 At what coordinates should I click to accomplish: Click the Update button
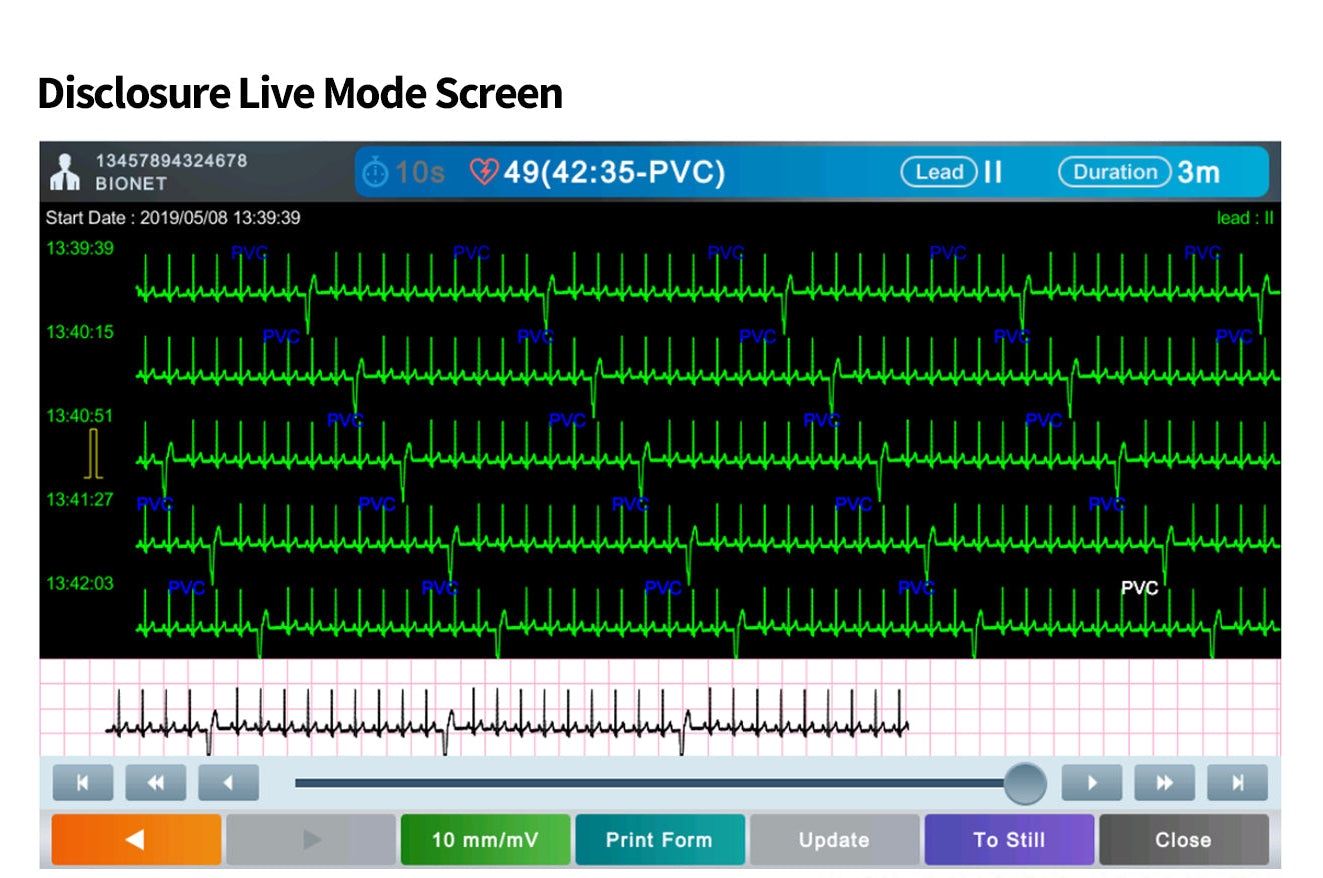click(834, 839)
